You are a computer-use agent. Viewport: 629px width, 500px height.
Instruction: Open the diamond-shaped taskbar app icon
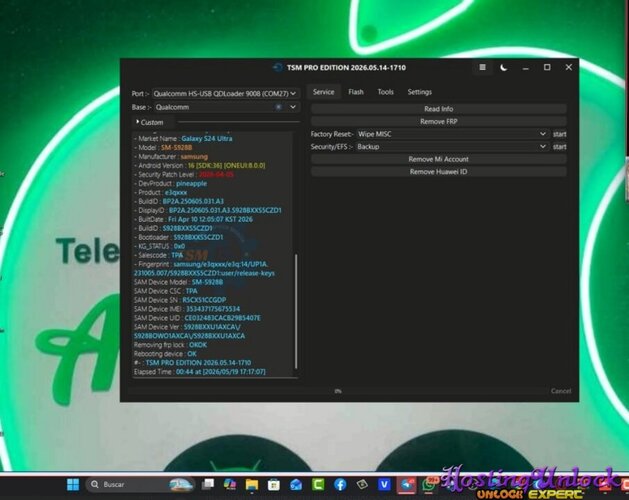tap(362, 484)
